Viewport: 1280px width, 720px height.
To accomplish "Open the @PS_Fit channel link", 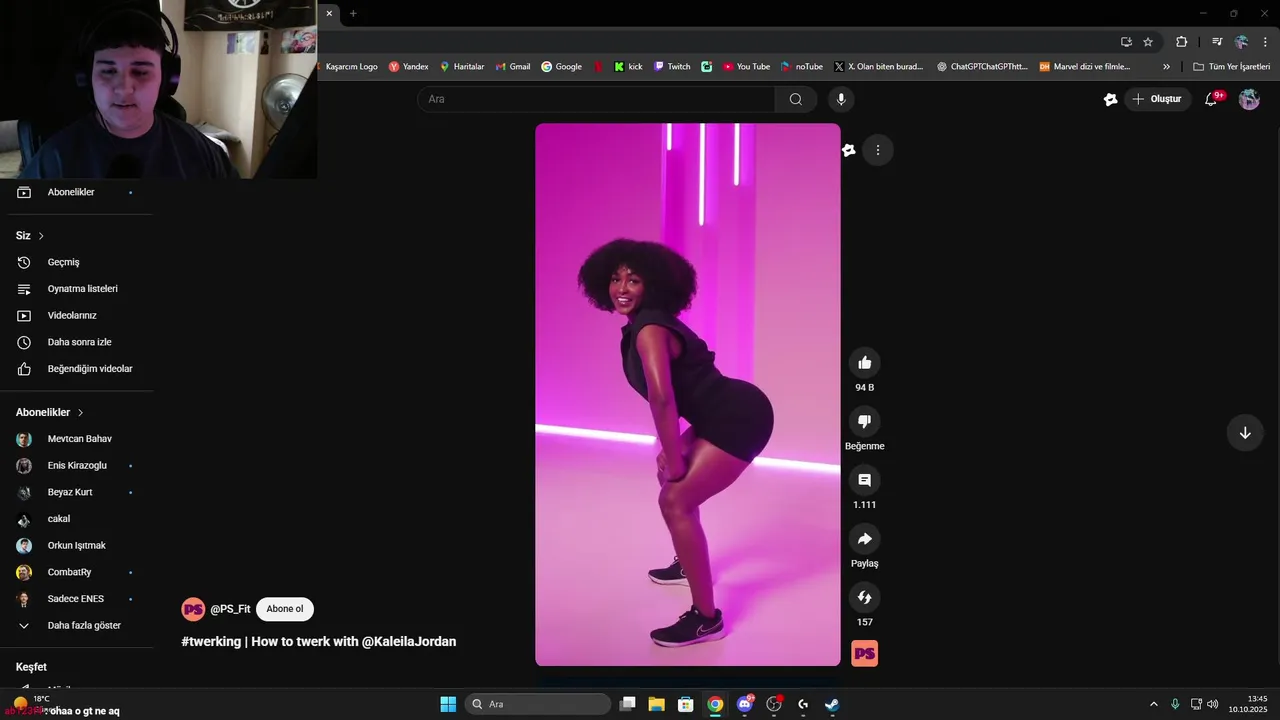I will click(230, 609).
